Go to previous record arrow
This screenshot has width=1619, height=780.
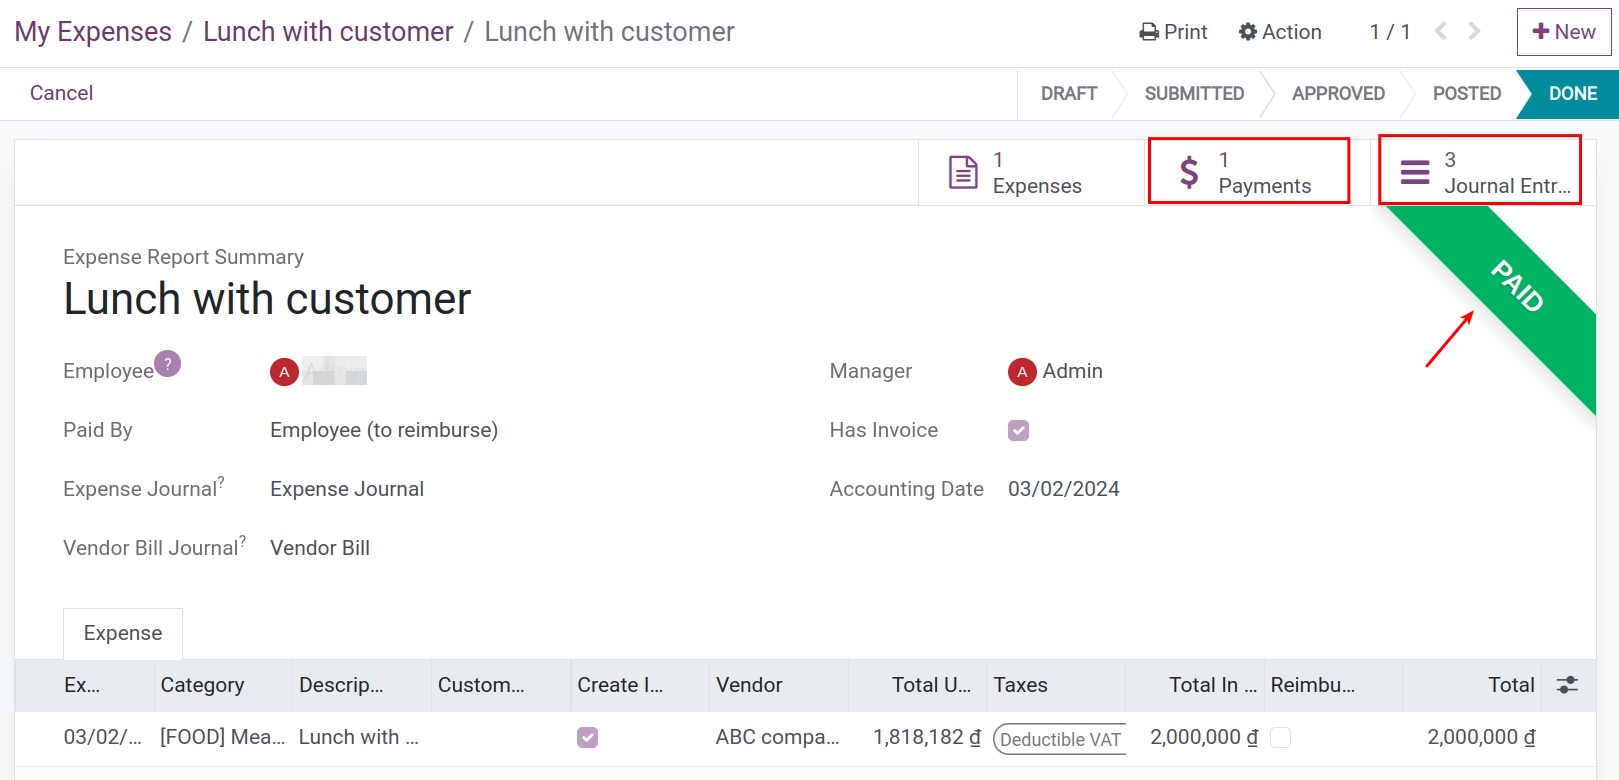point(1441,32)
